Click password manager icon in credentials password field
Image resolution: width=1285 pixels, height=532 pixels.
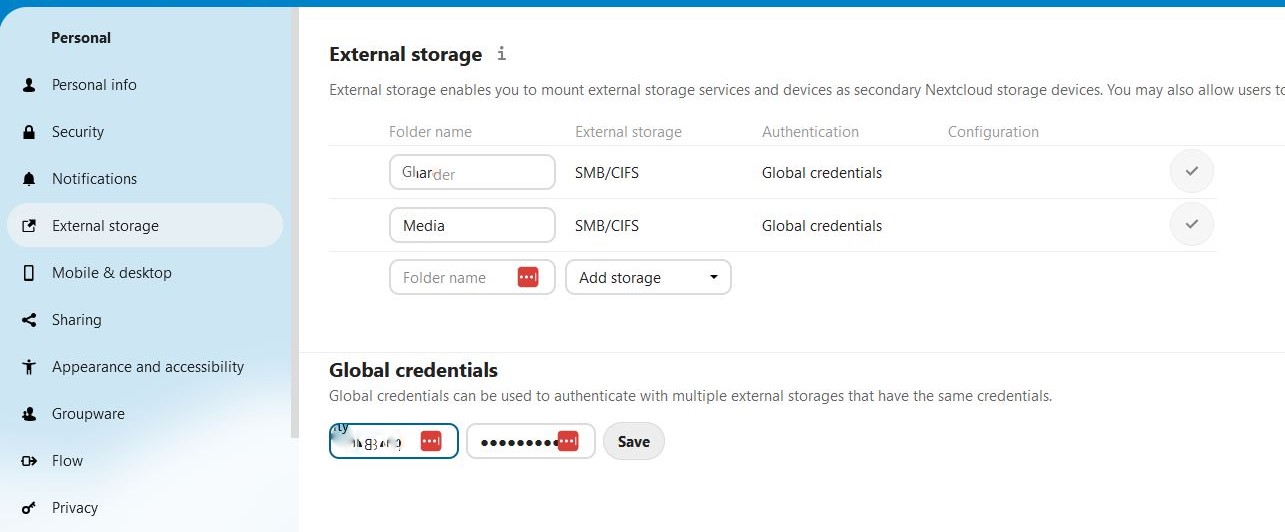[568, 441]
